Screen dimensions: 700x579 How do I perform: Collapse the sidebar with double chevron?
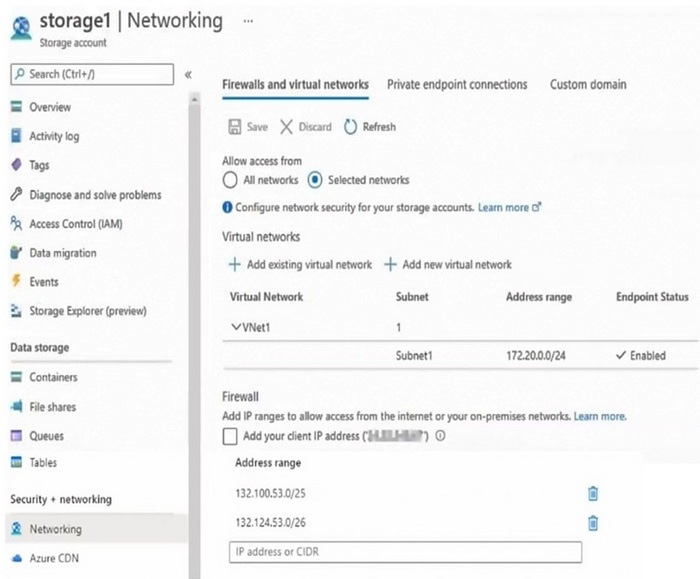point(188,75)
